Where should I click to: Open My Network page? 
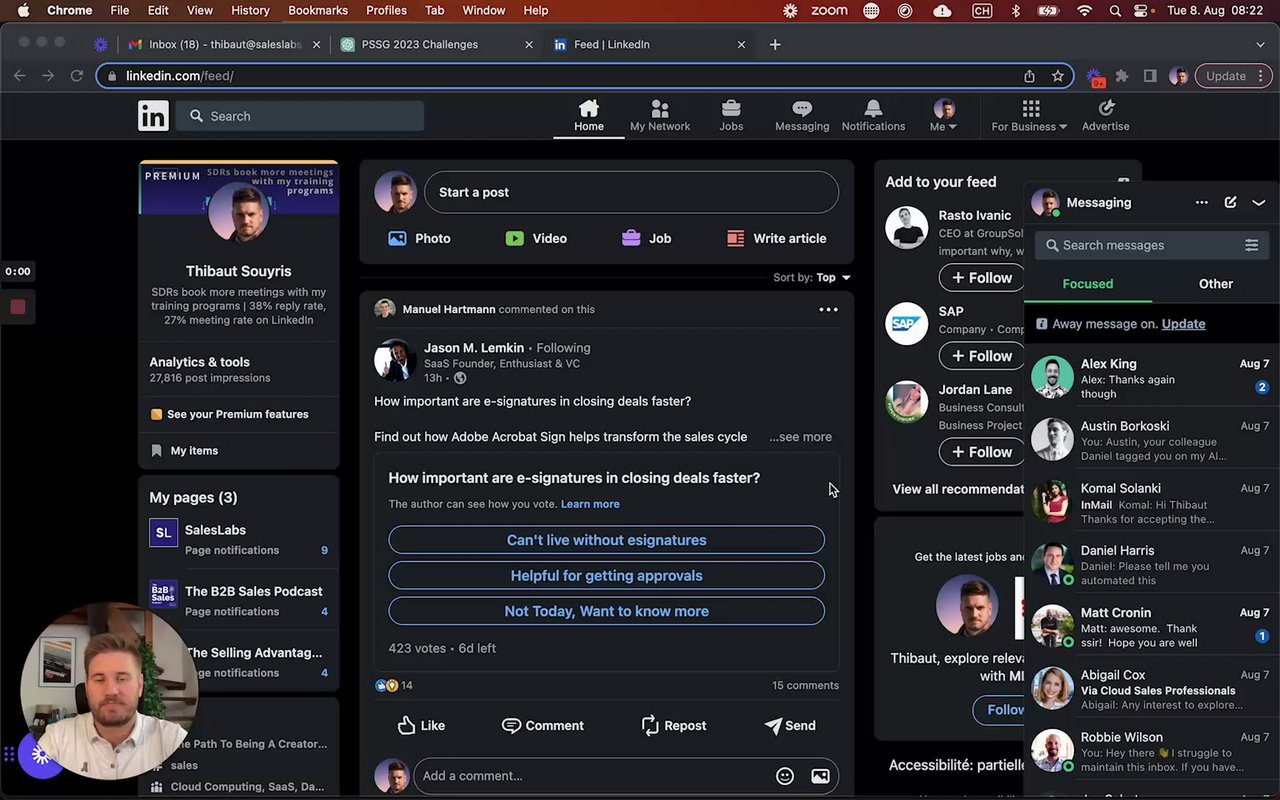[x=660, y=115]
